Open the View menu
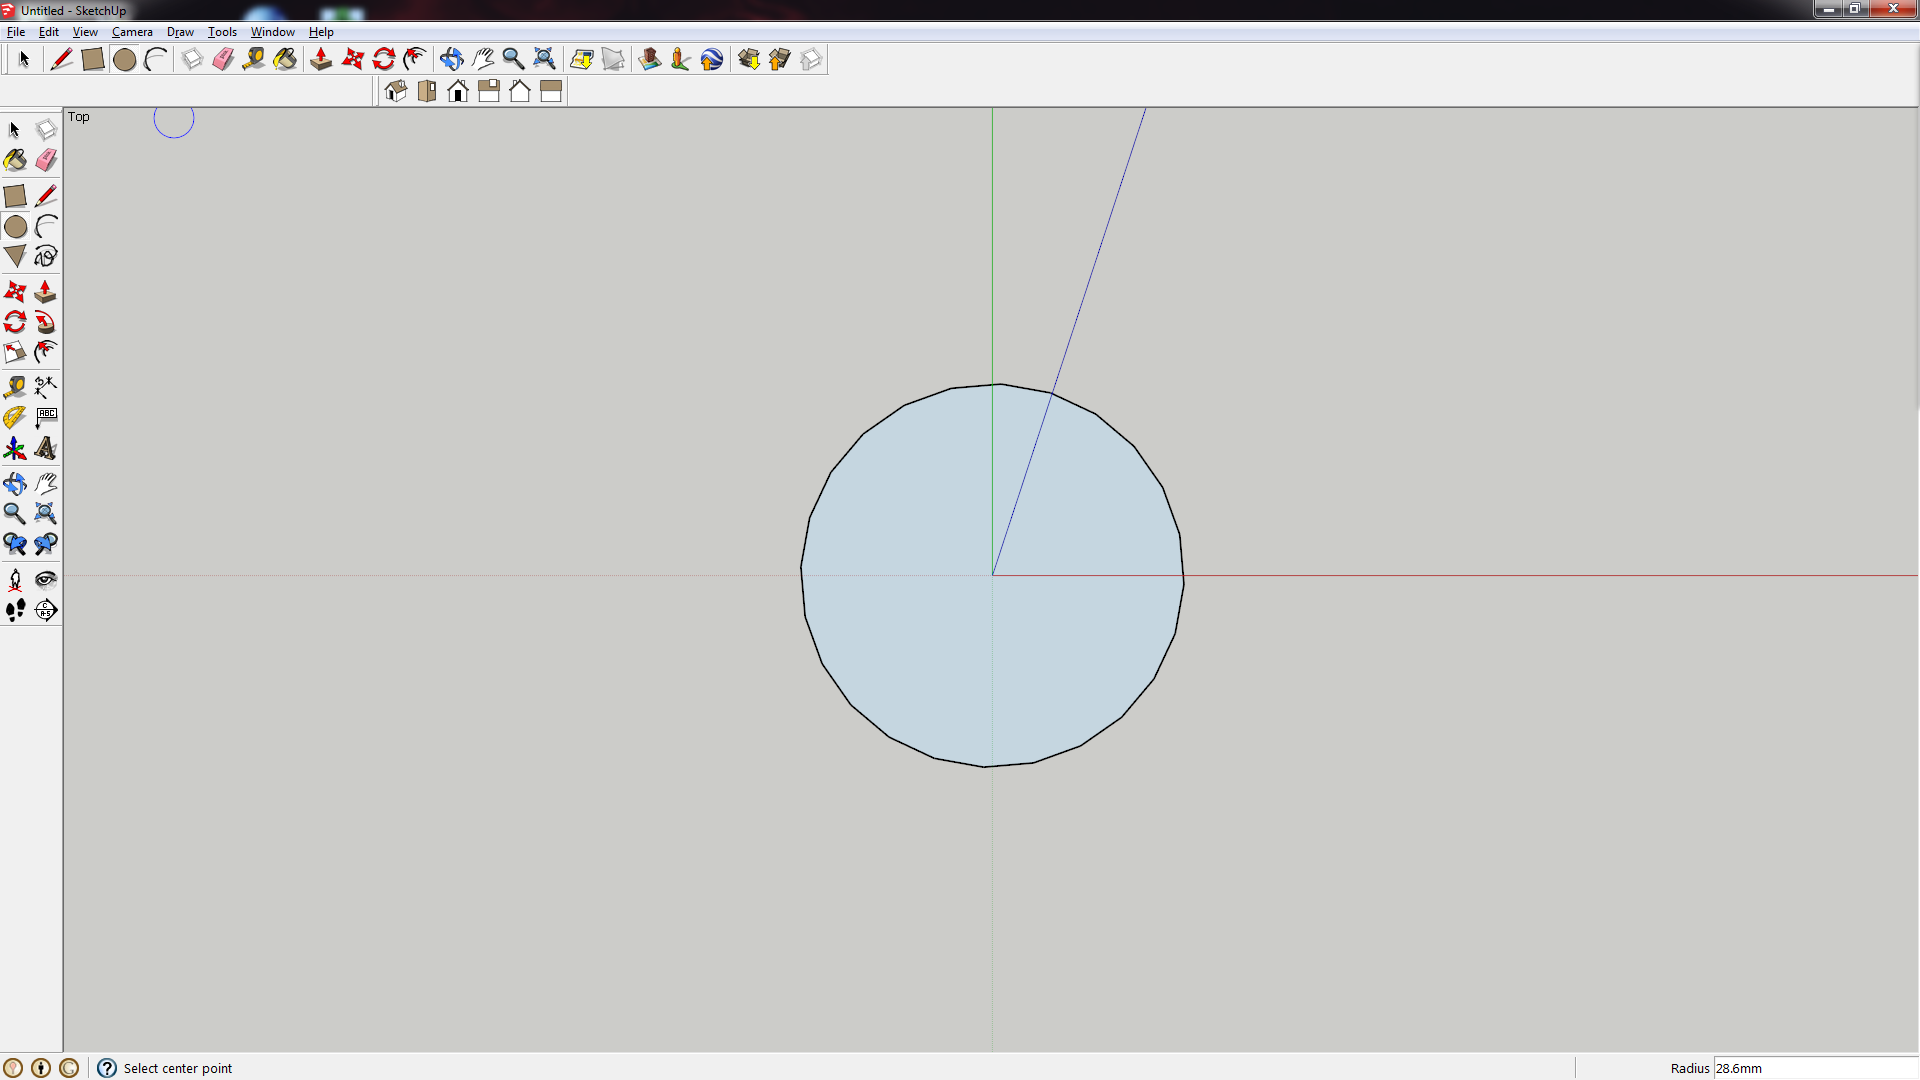This screenshot has height=1080, width=1920. tap(85, 32)
